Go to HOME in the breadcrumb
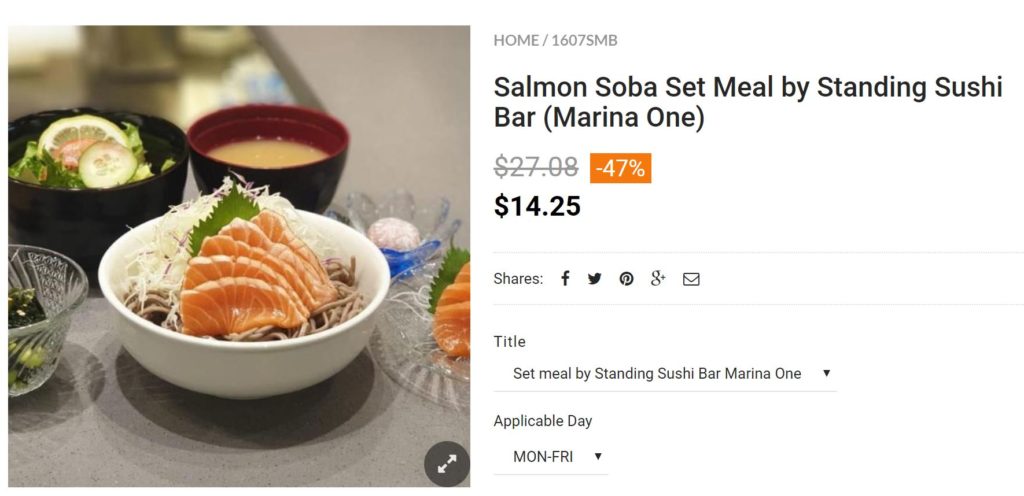 pos(516,41)
